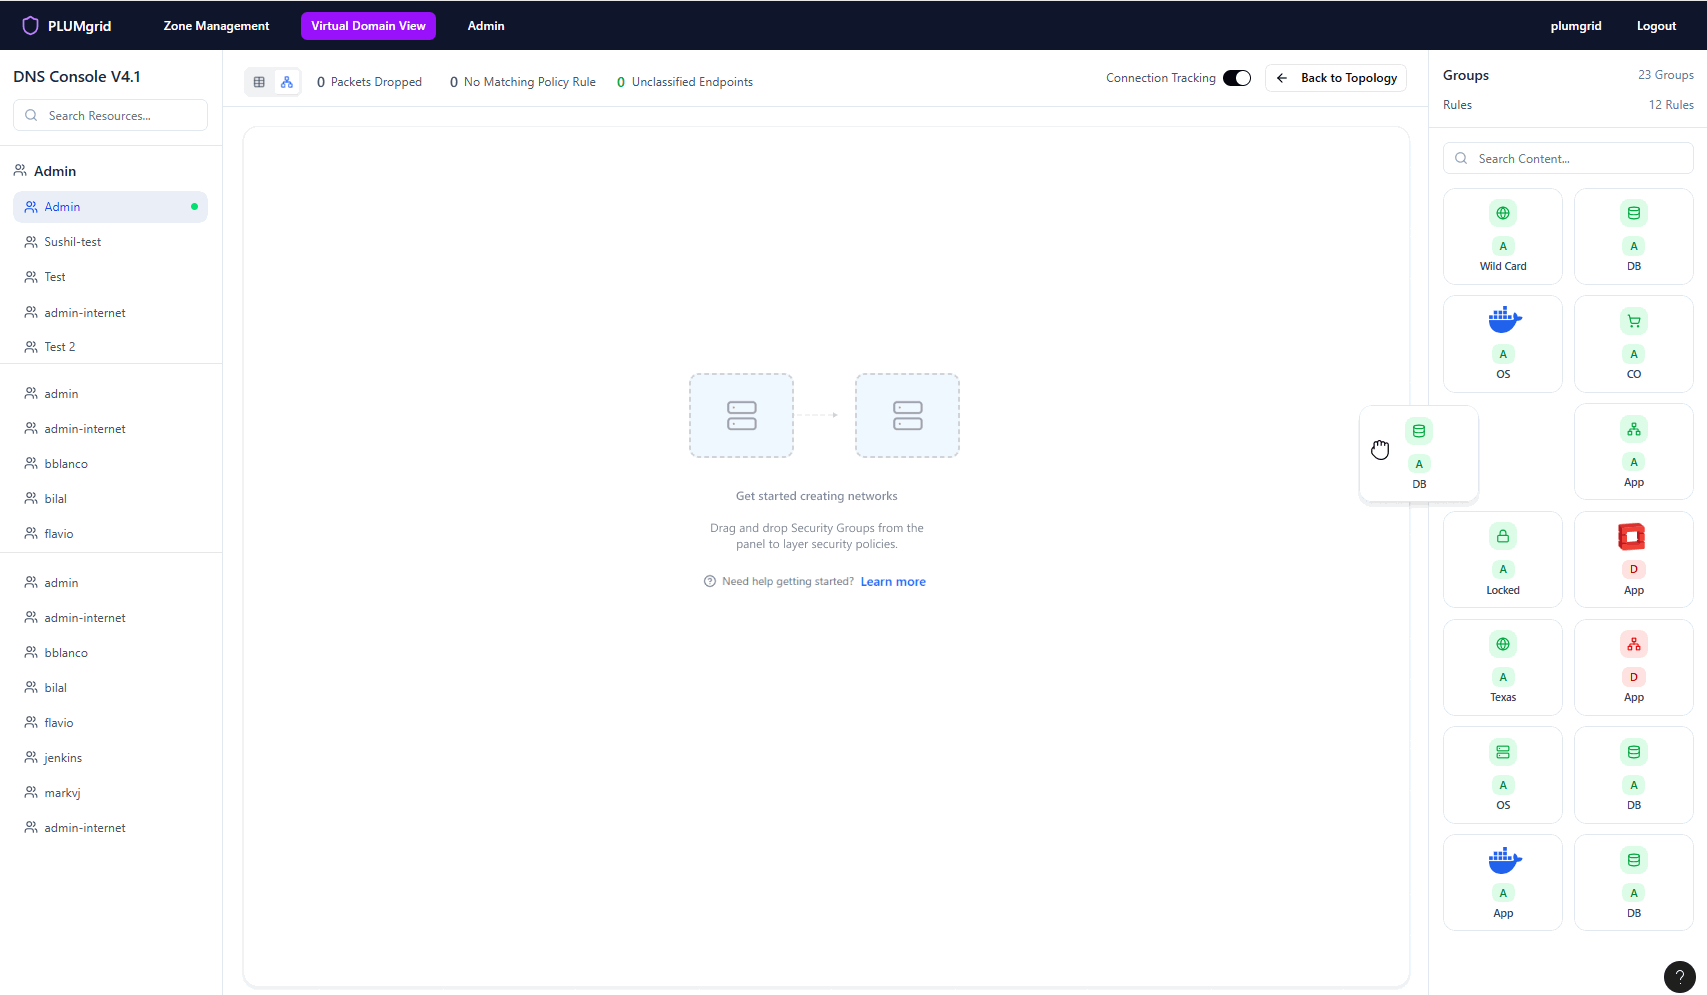The height and width of the screenshot is (995, 1707).
Task: Open the help question mark button
Action: [1679, 977]
